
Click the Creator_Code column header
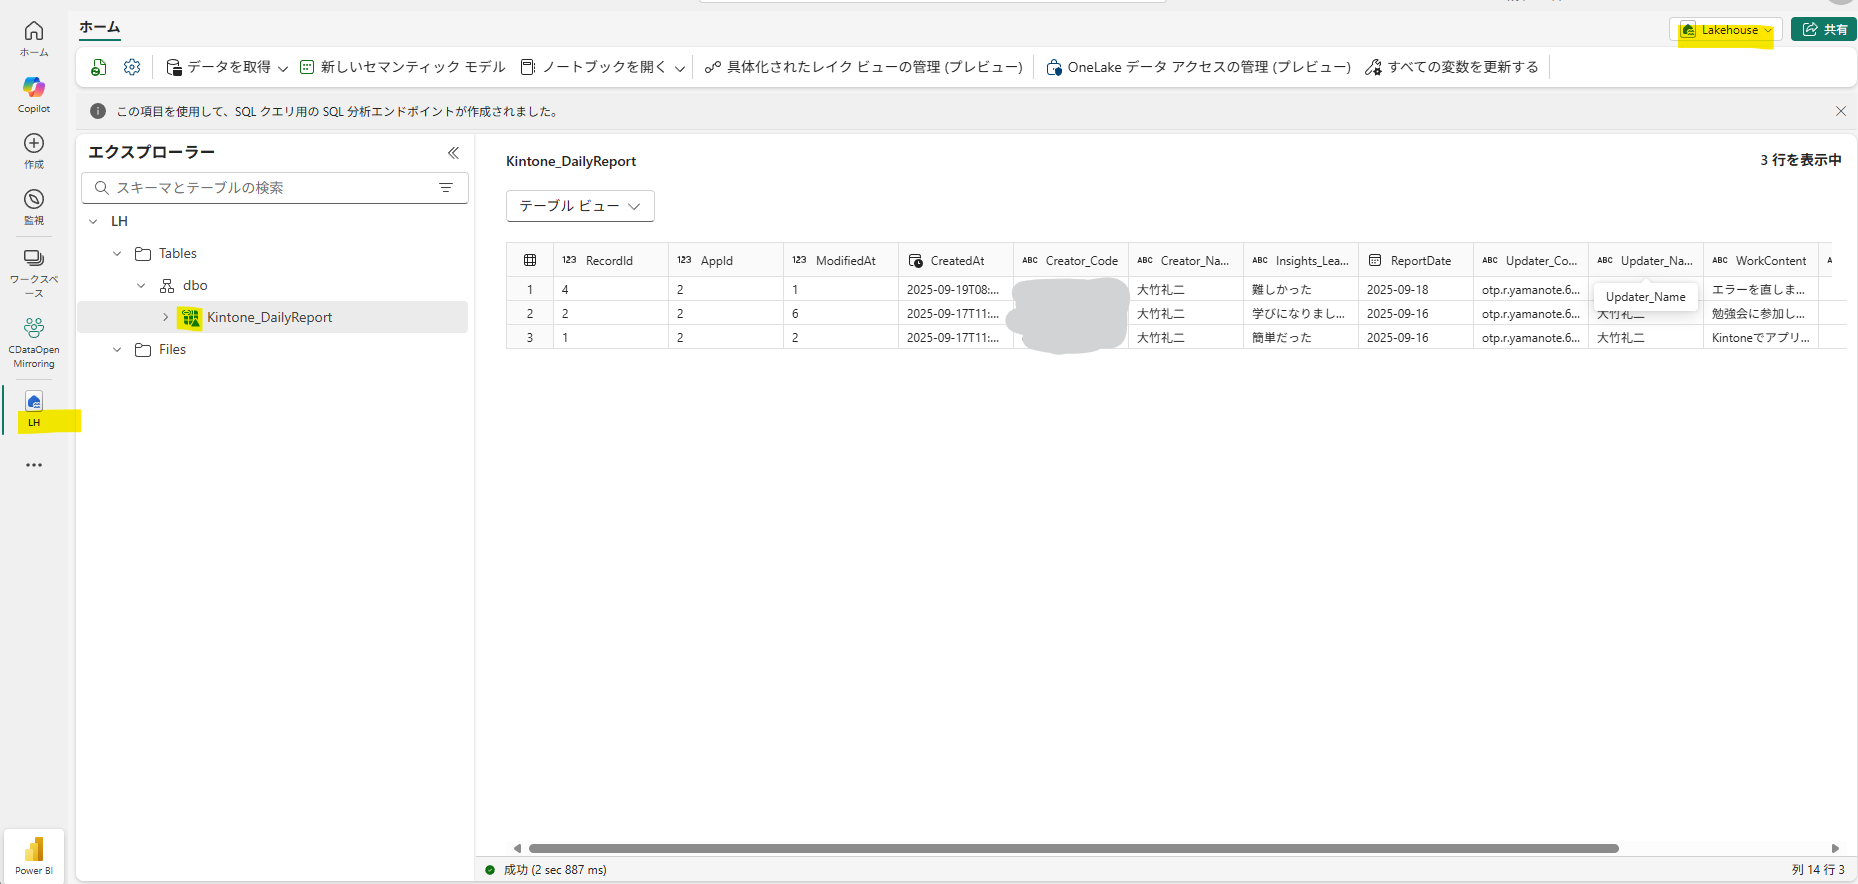point(1070,260)
